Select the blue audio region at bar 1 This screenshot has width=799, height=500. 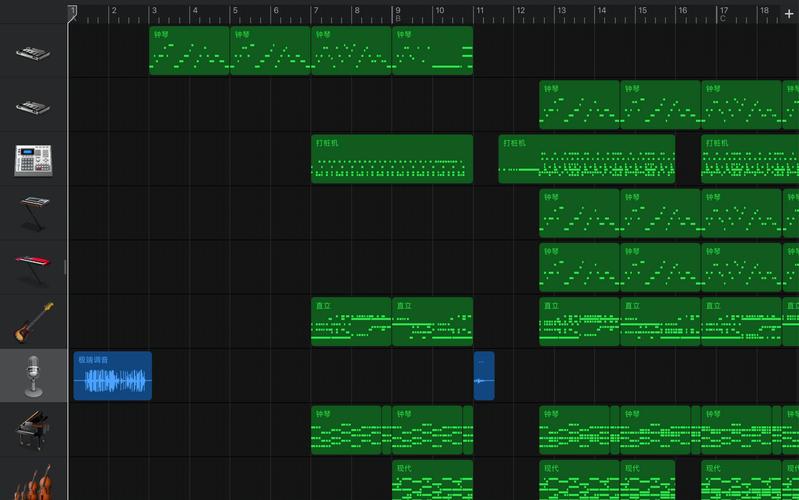click(113, 376)
